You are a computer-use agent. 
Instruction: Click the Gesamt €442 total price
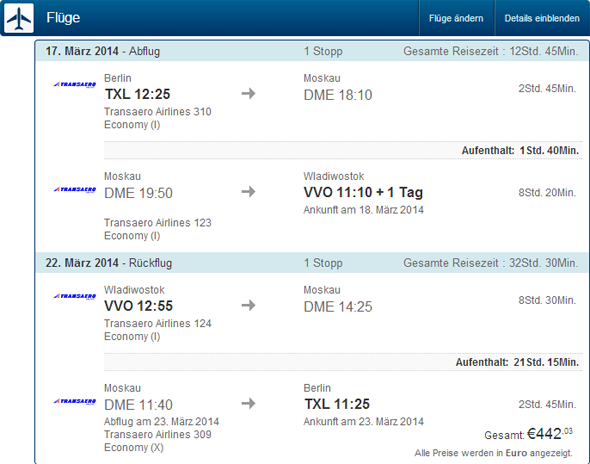[x=528, y=434]
